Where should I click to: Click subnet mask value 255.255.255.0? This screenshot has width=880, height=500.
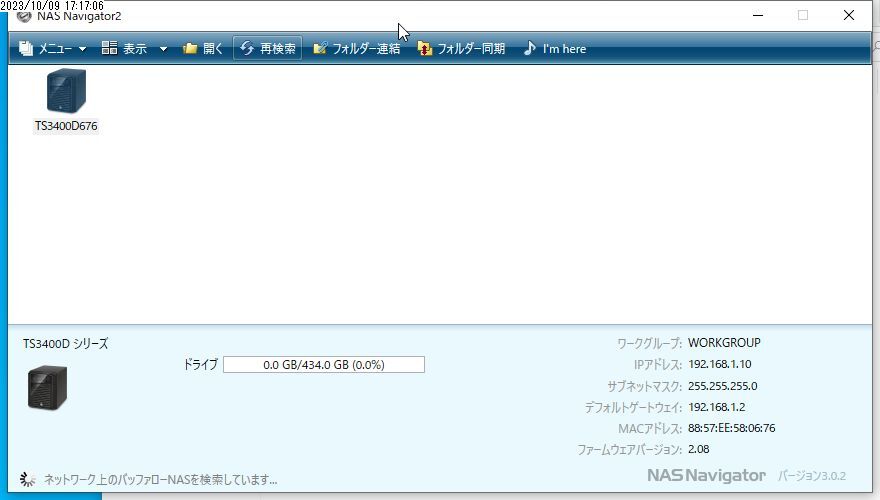coord(722,386)
